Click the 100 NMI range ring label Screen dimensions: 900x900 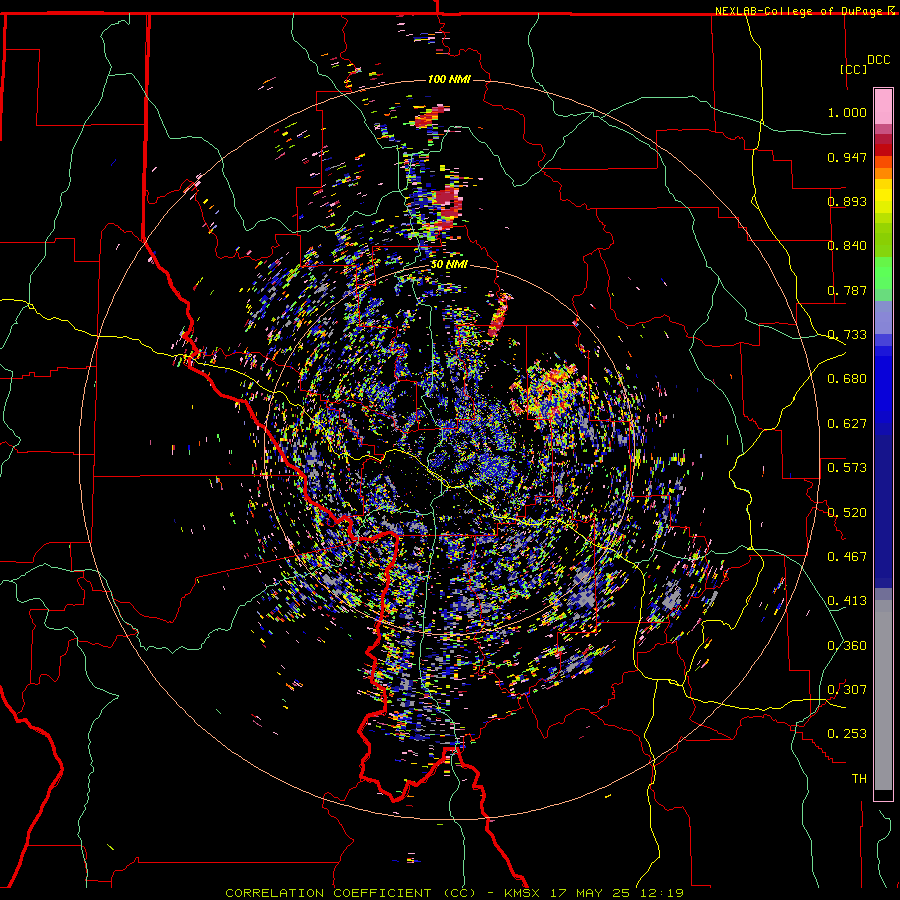point(449,79)
